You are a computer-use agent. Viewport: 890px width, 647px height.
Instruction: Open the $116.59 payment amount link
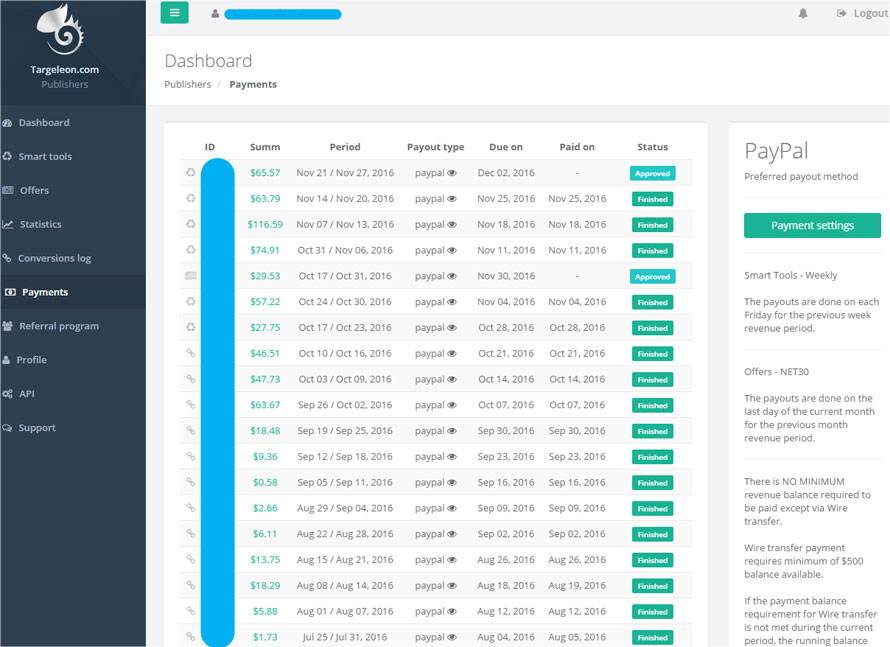(x=265, y=225)
